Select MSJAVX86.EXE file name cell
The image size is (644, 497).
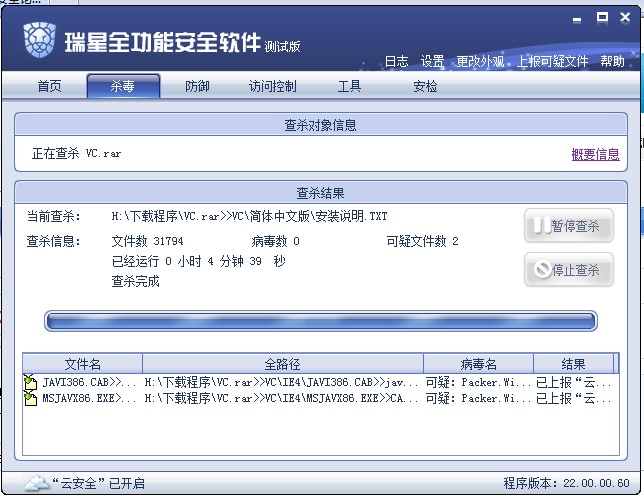pyautogui.click(x=89, y=398)
